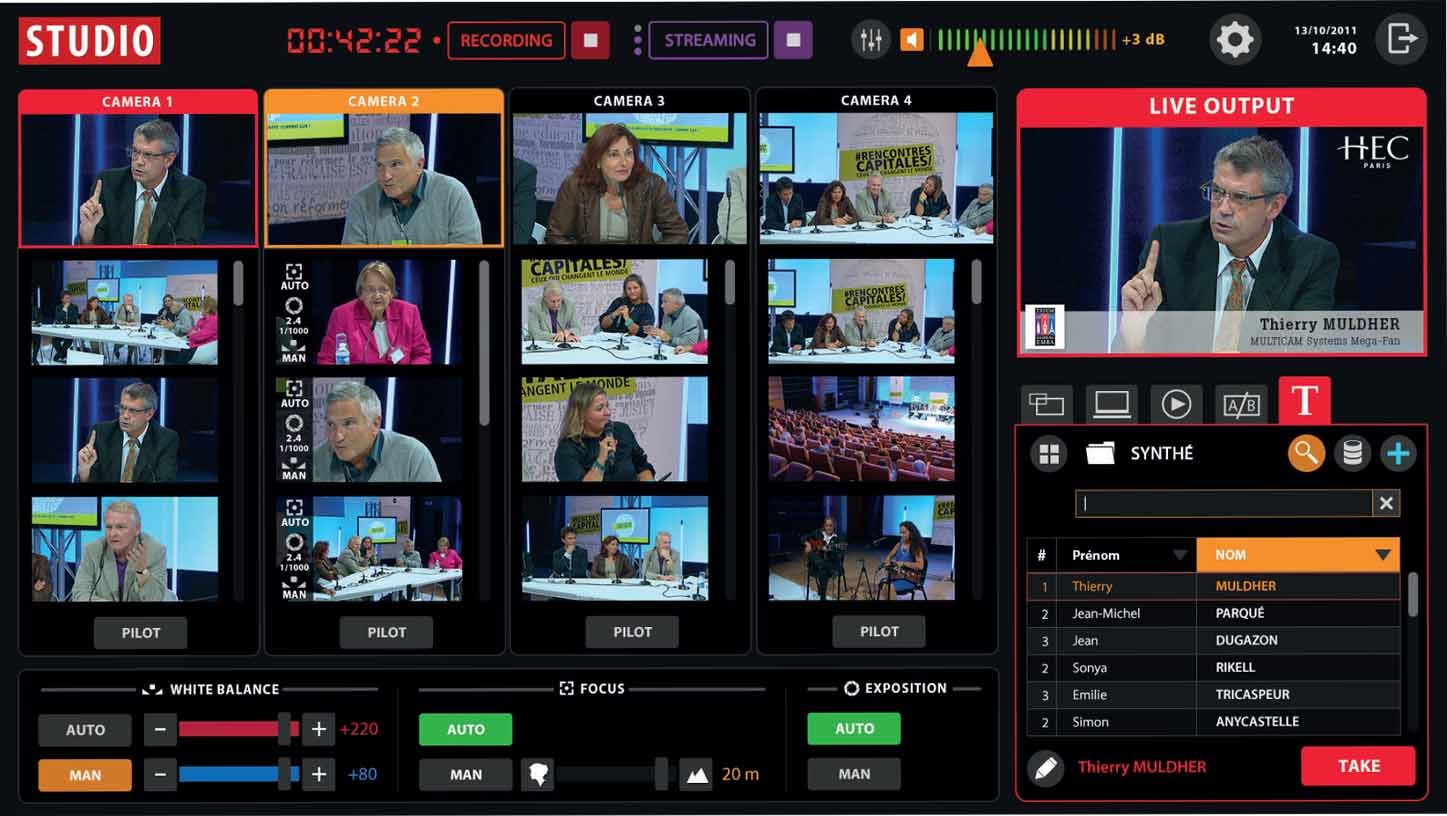Screen dimensions: 1447x816
Task: Open the audio mixer icon
Action: coord(871,40)
